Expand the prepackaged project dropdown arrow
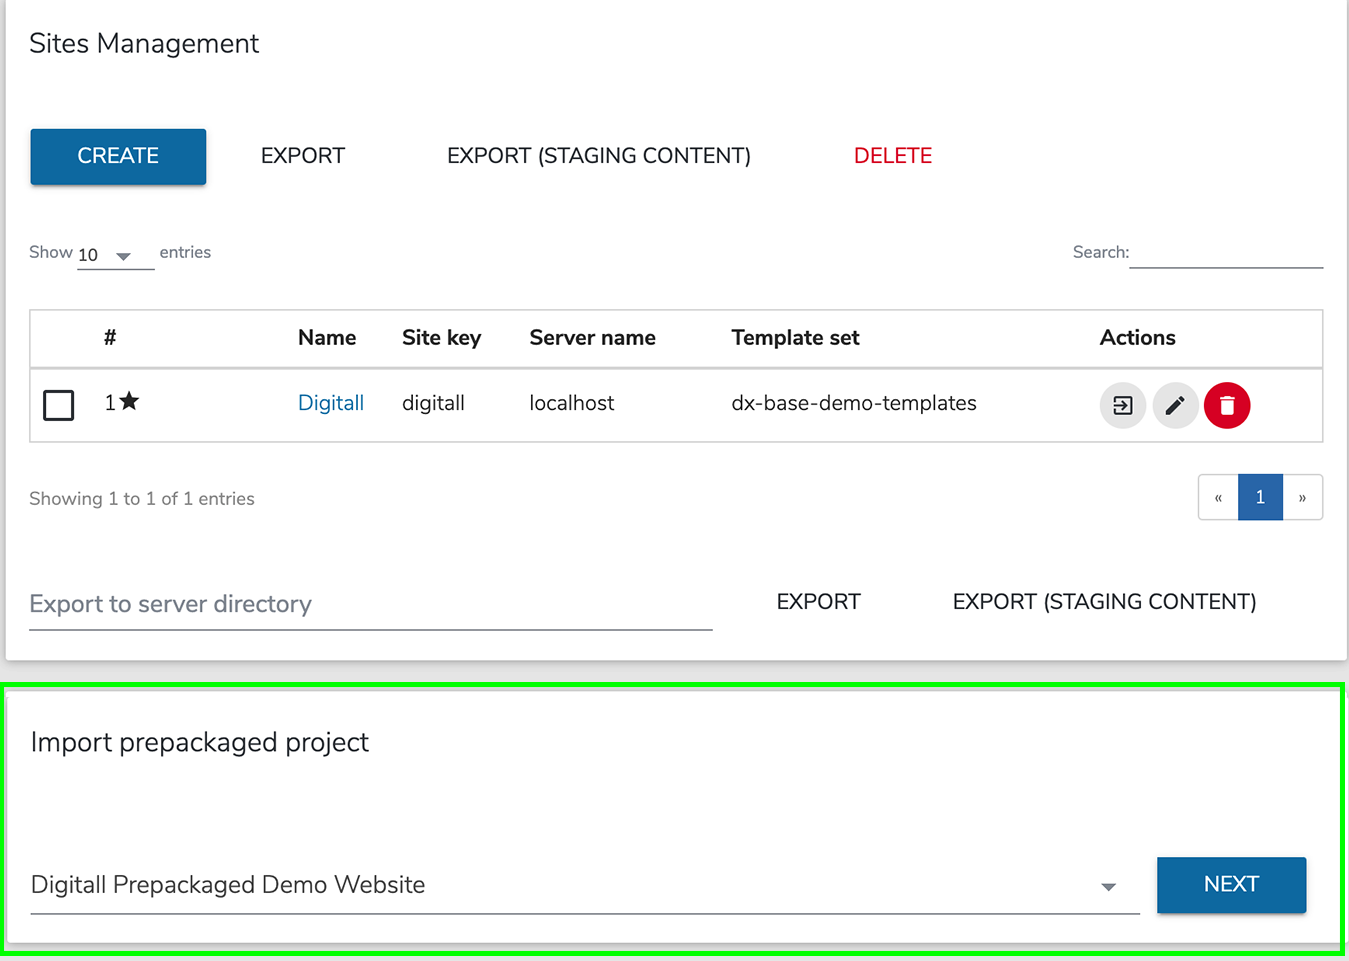This screenshot has height=961, width=1349. click(x=1108, y=886)
